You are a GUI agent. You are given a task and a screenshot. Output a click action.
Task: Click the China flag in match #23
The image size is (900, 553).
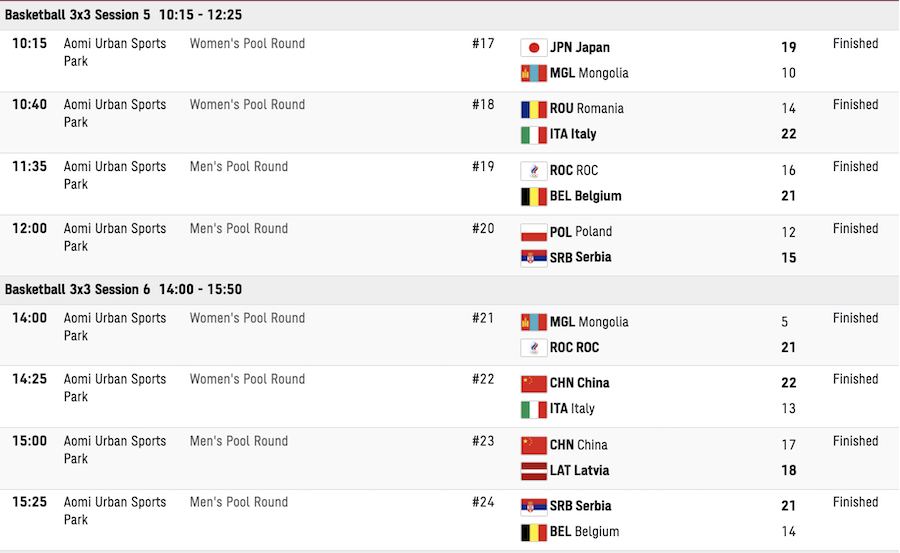[533, 445]
